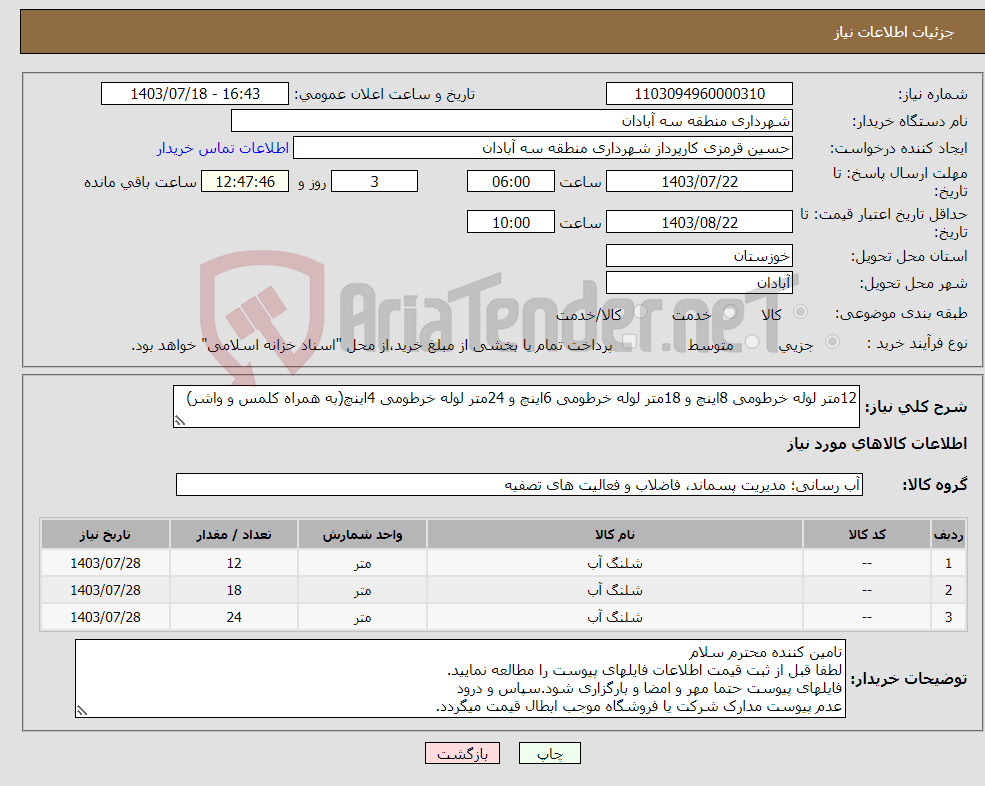Click the province field خوزستان
This screenshot has width=985, height=786.
point(699,256)
